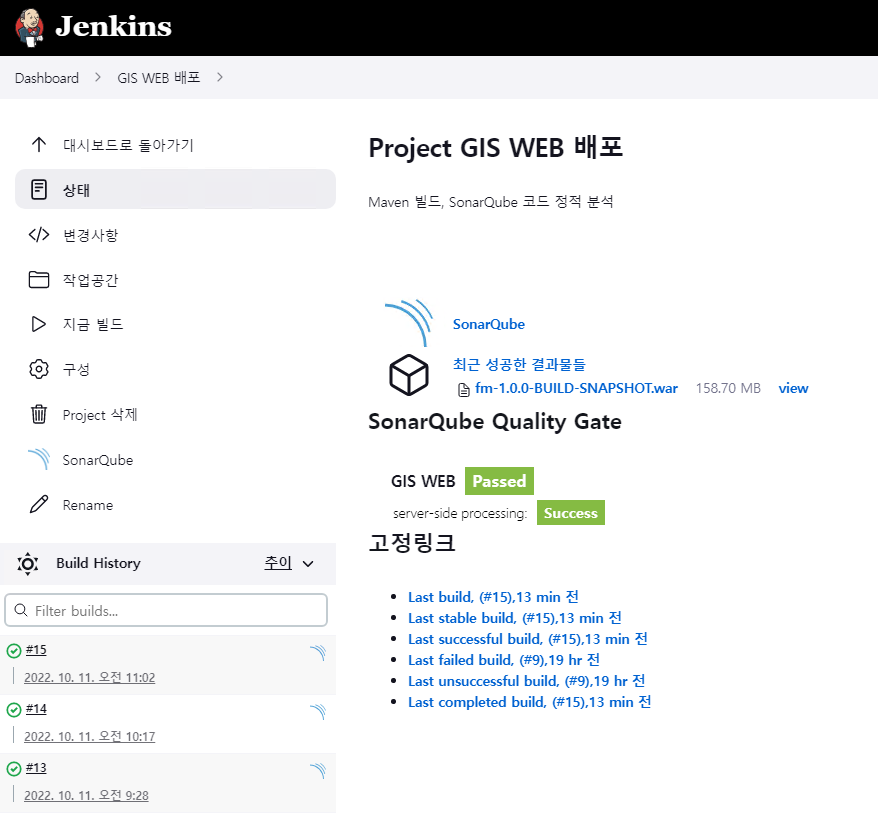
Task: Click the up arrow back-to-dashboard icon
Action: pyautogui.click(x=39, y=145)
